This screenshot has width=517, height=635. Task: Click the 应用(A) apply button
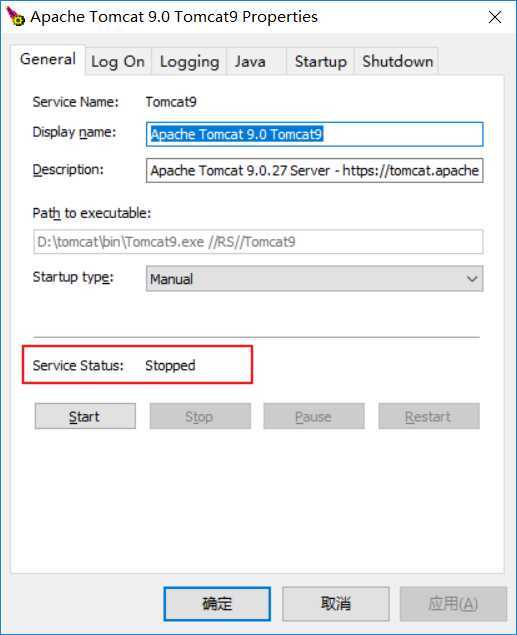[x=453, y=604]
